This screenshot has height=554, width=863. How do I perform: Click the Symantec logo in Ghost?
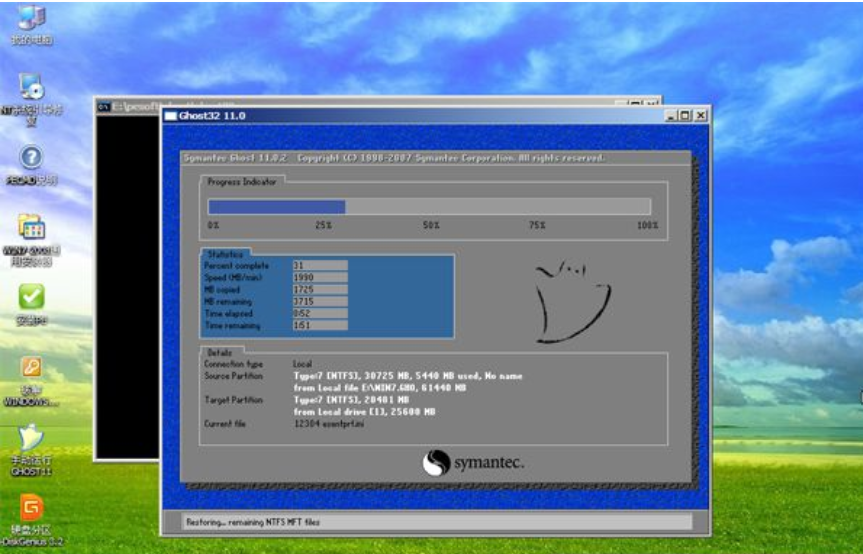click(x=473, y=463)
